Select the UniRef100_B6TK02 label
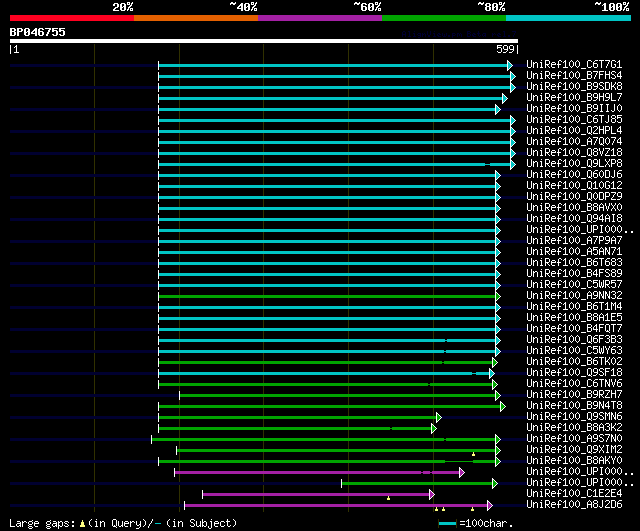The width and height of the screenshot is (640, 531). click(574, 362)
